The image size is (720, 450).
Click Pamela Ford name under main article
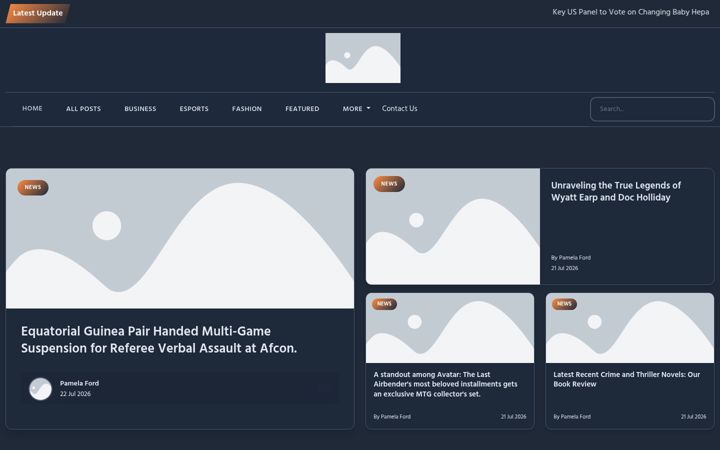tap(79, 383)
